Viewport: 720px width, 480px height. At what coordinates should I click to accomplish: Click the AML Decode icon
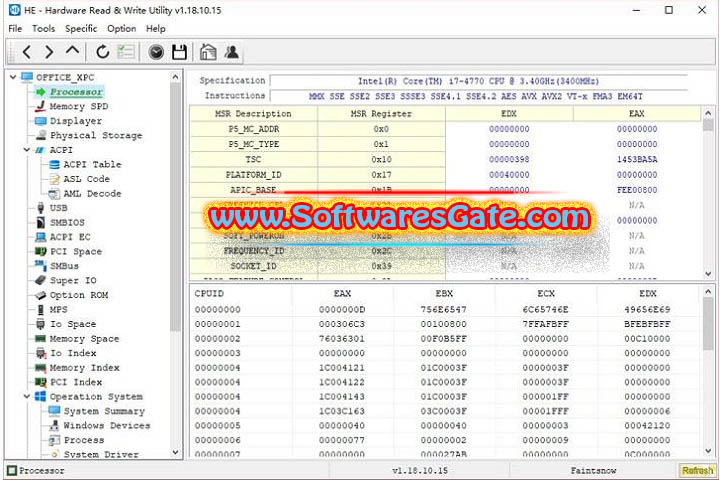coord(54,193)
